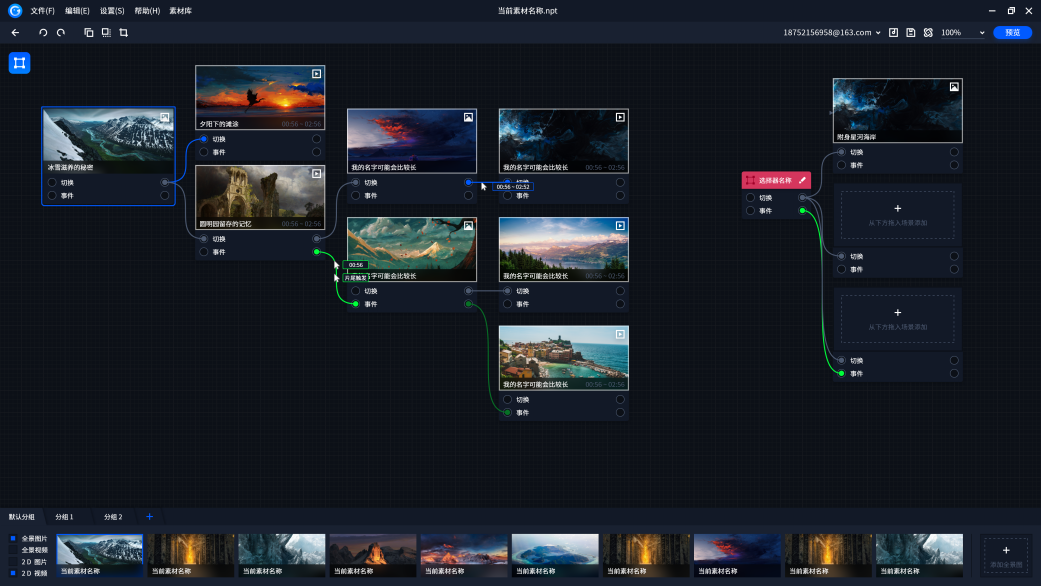Click the media note icon beside the account name
This screenshot has height=586, width=1041.
pyautogui.click(x=893, y=32)
